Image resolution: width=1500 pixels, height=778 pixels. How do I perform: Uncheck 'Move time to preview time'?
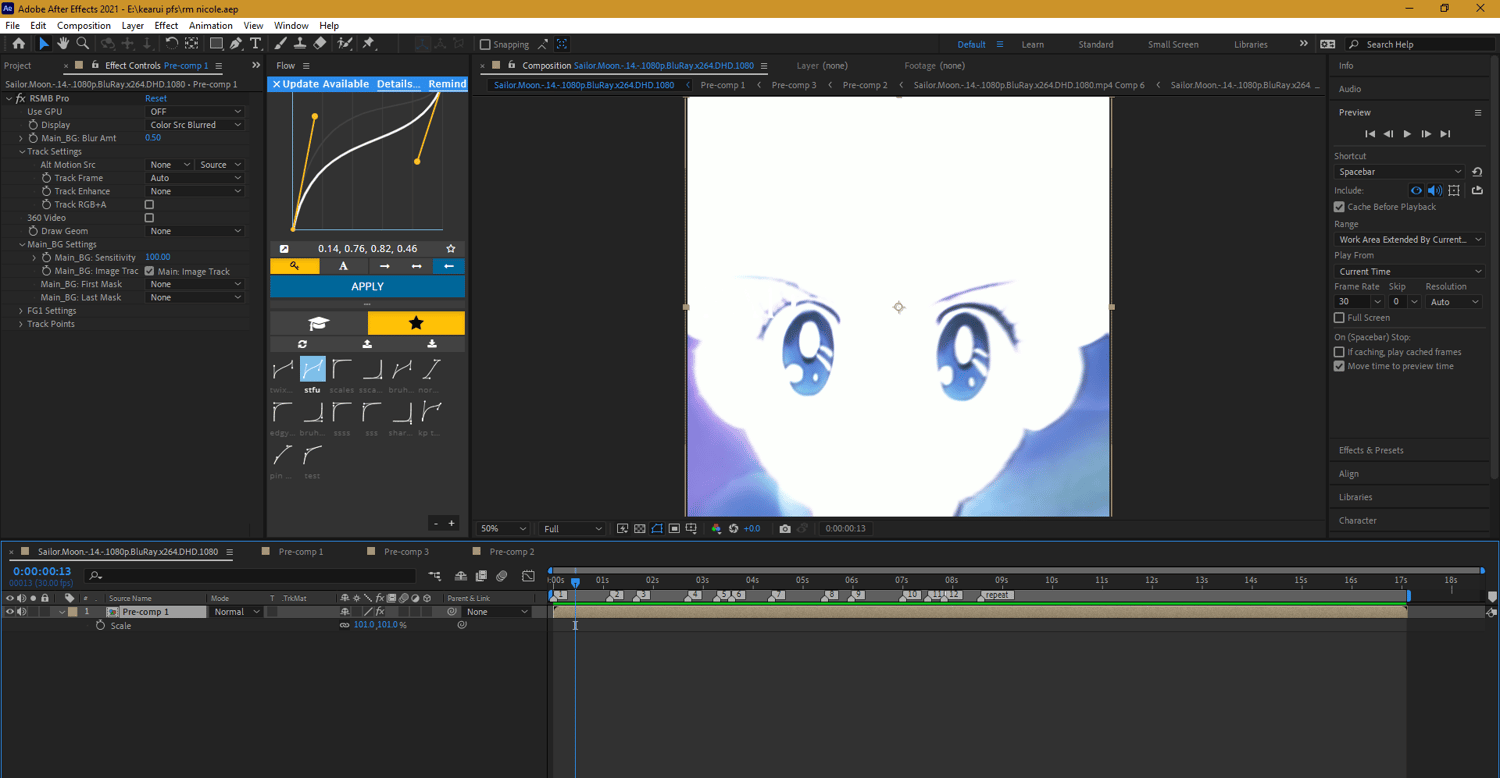(1339, 366)
